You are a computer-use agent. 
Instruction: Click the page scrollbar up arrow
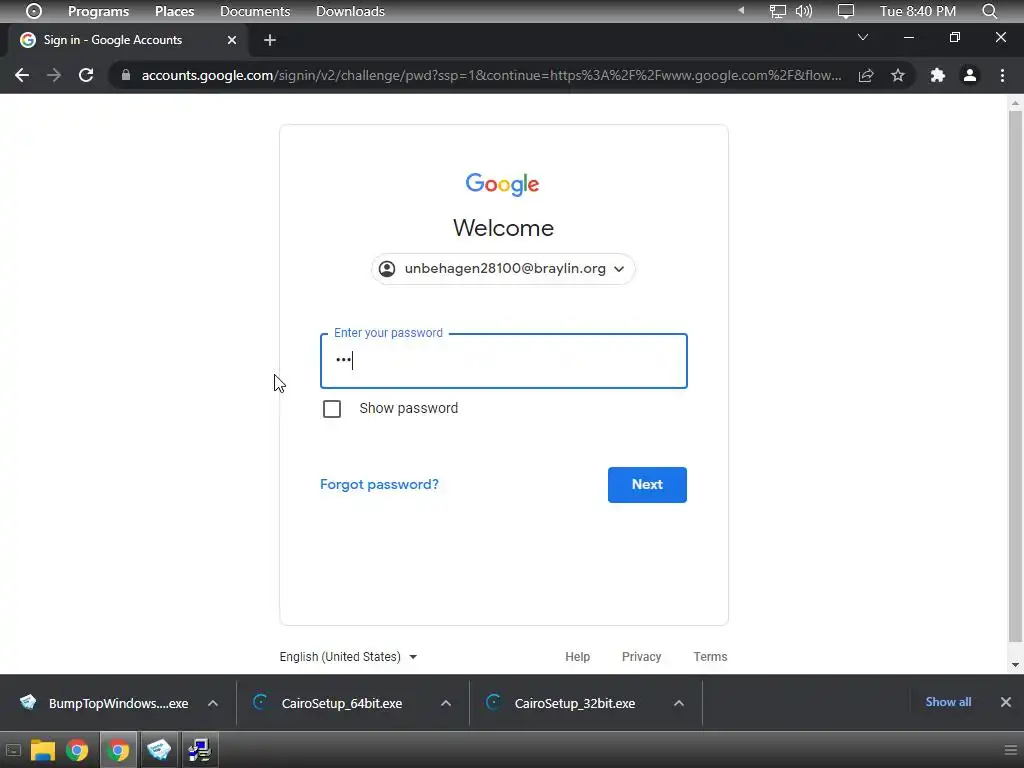(1016, 103)
